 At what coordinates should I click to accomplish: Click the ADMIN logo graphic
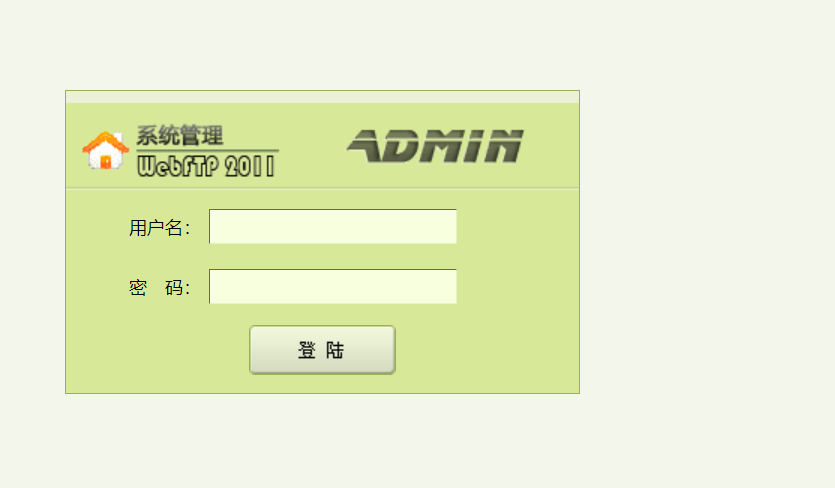tap(435, 145)
